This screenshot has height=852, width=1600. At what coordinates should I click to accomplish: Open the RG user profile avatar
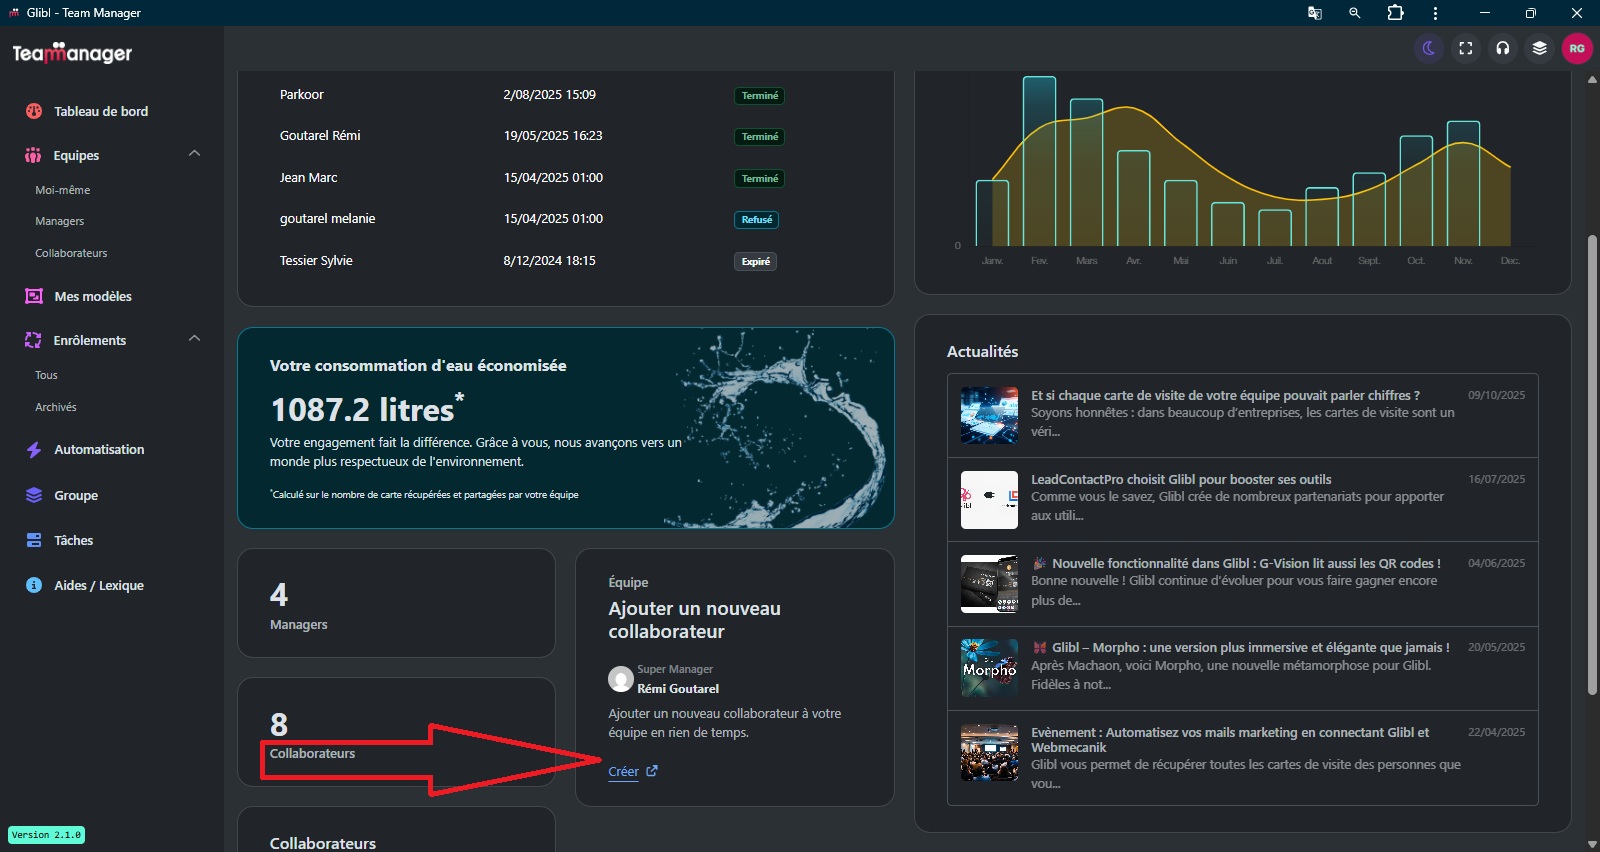tap(1577, 48)
